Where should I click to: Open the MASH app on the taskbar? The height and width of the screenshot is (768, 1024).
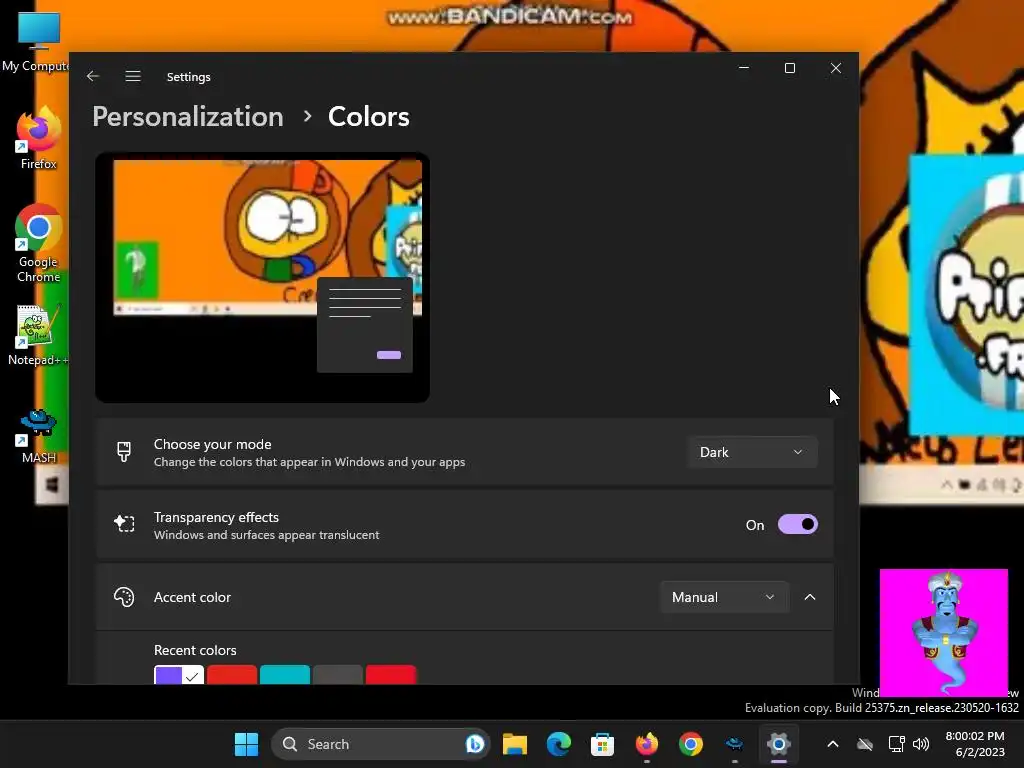[734, 744]
